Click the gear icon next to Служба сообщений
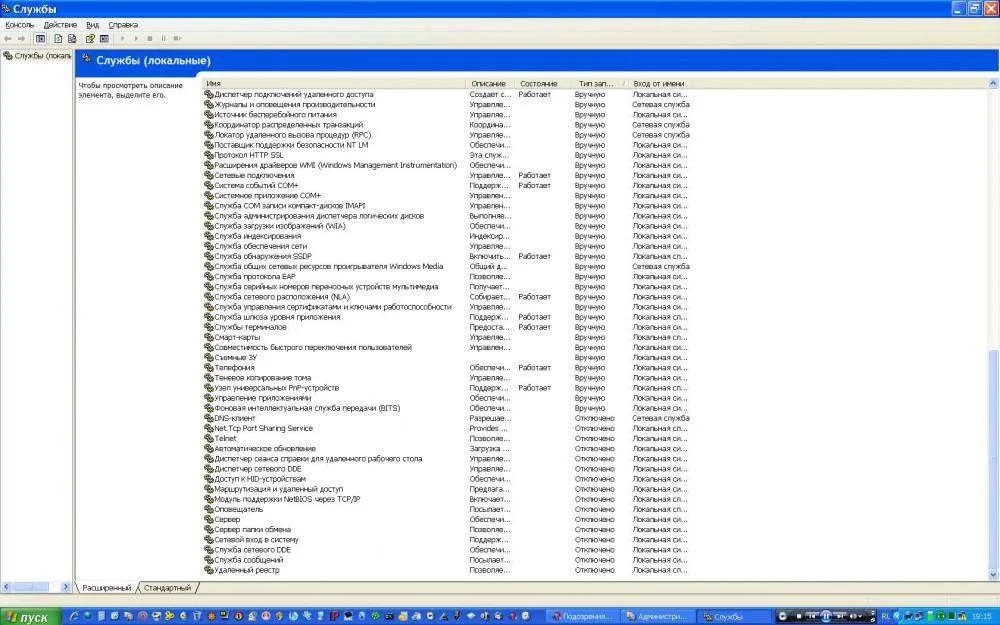 tap(209, 560)
